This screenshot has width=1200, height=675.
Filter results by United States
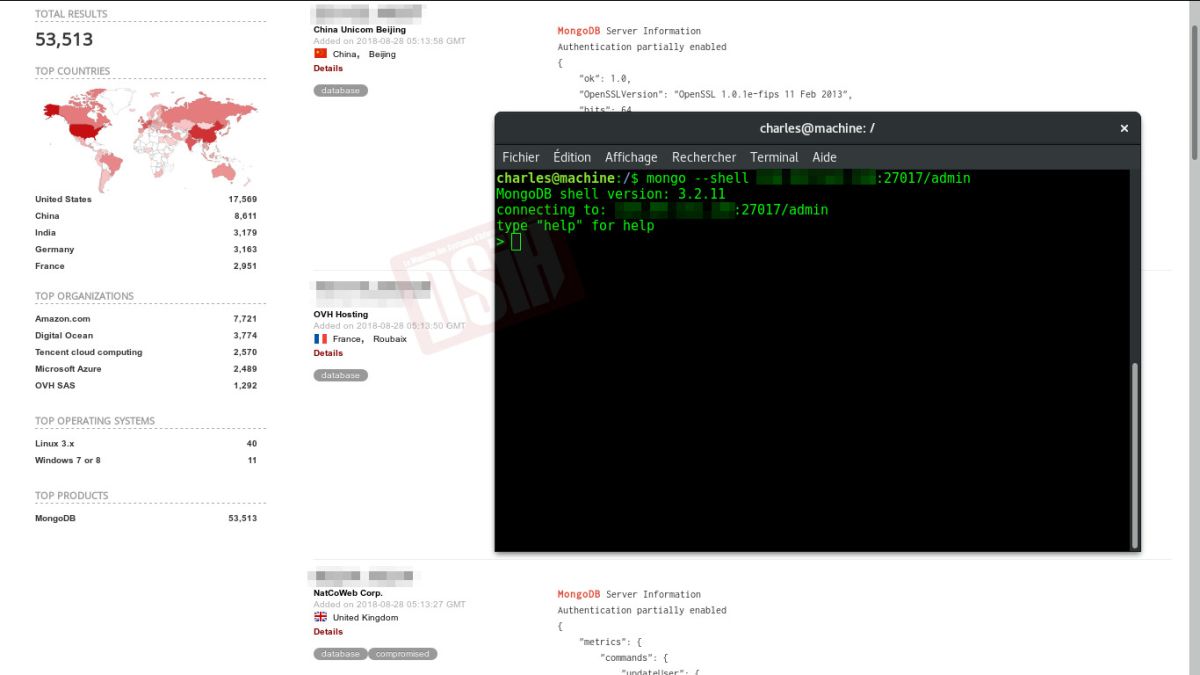(63, 200)
